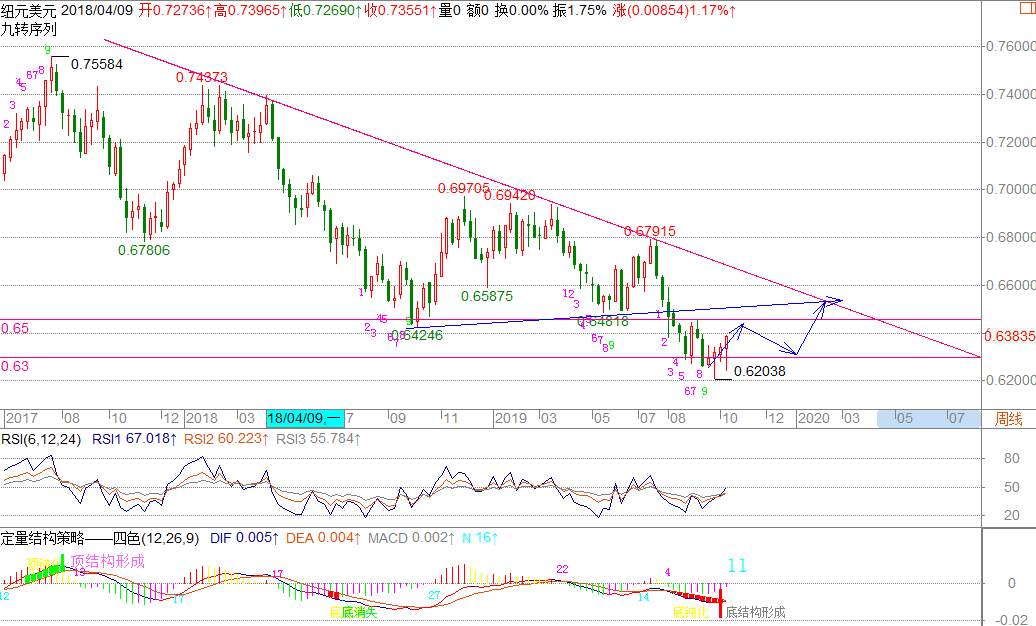Select the 0.67806 low price label
The height and width of the screenshot is (626, 1036).
[144, 250]
